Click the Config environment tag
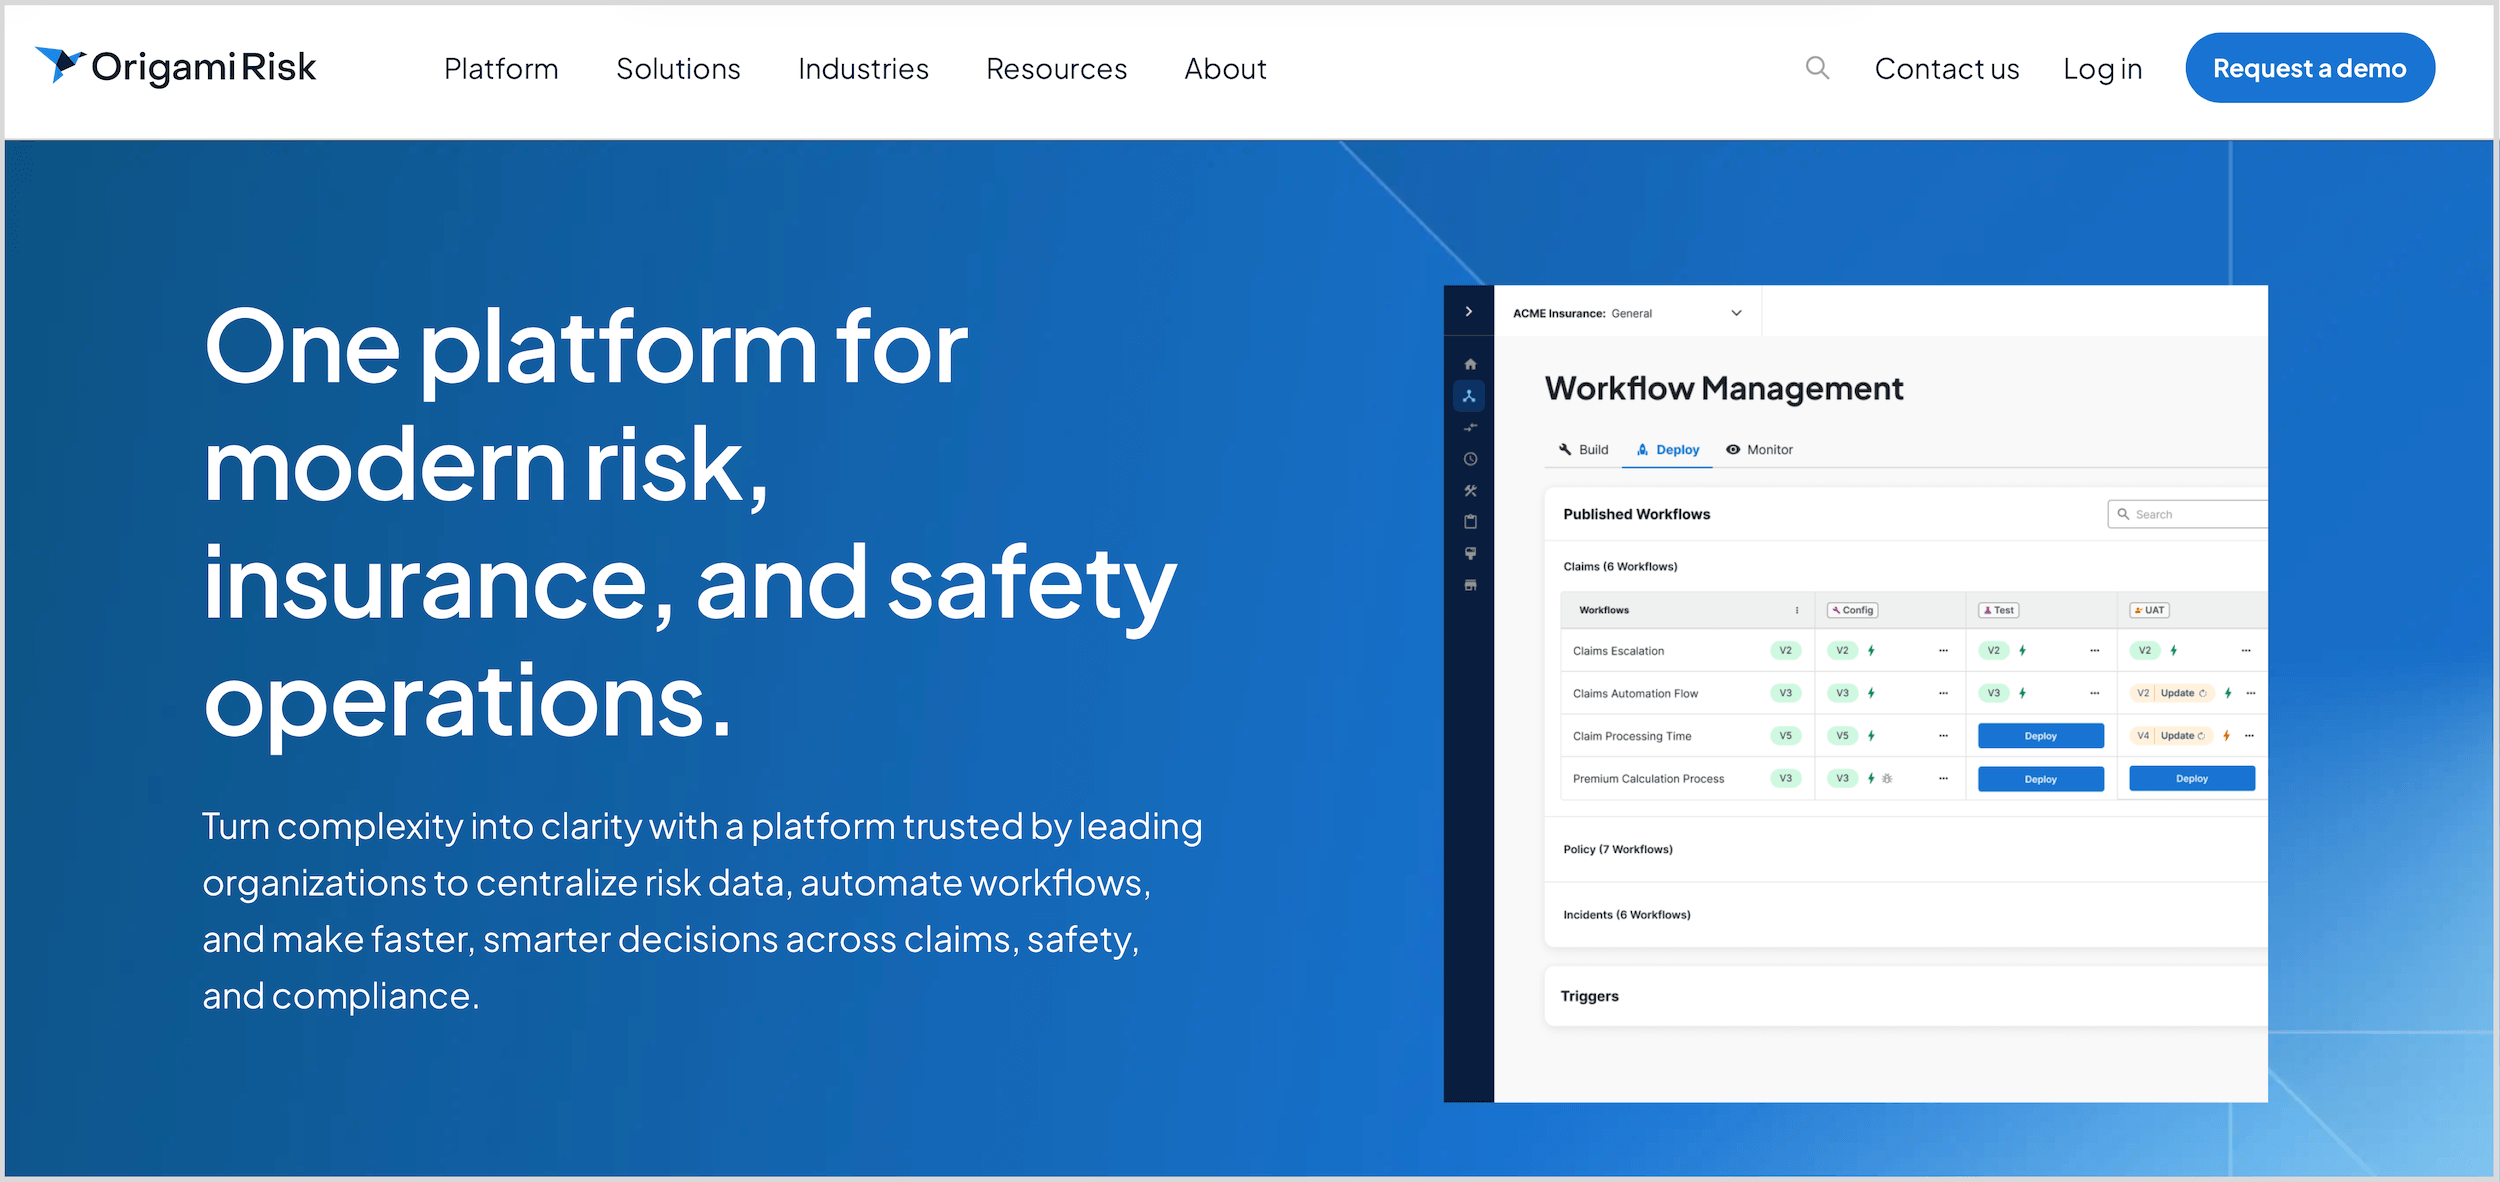Screen dimensions: 2500x1182 coord(1853,610)
